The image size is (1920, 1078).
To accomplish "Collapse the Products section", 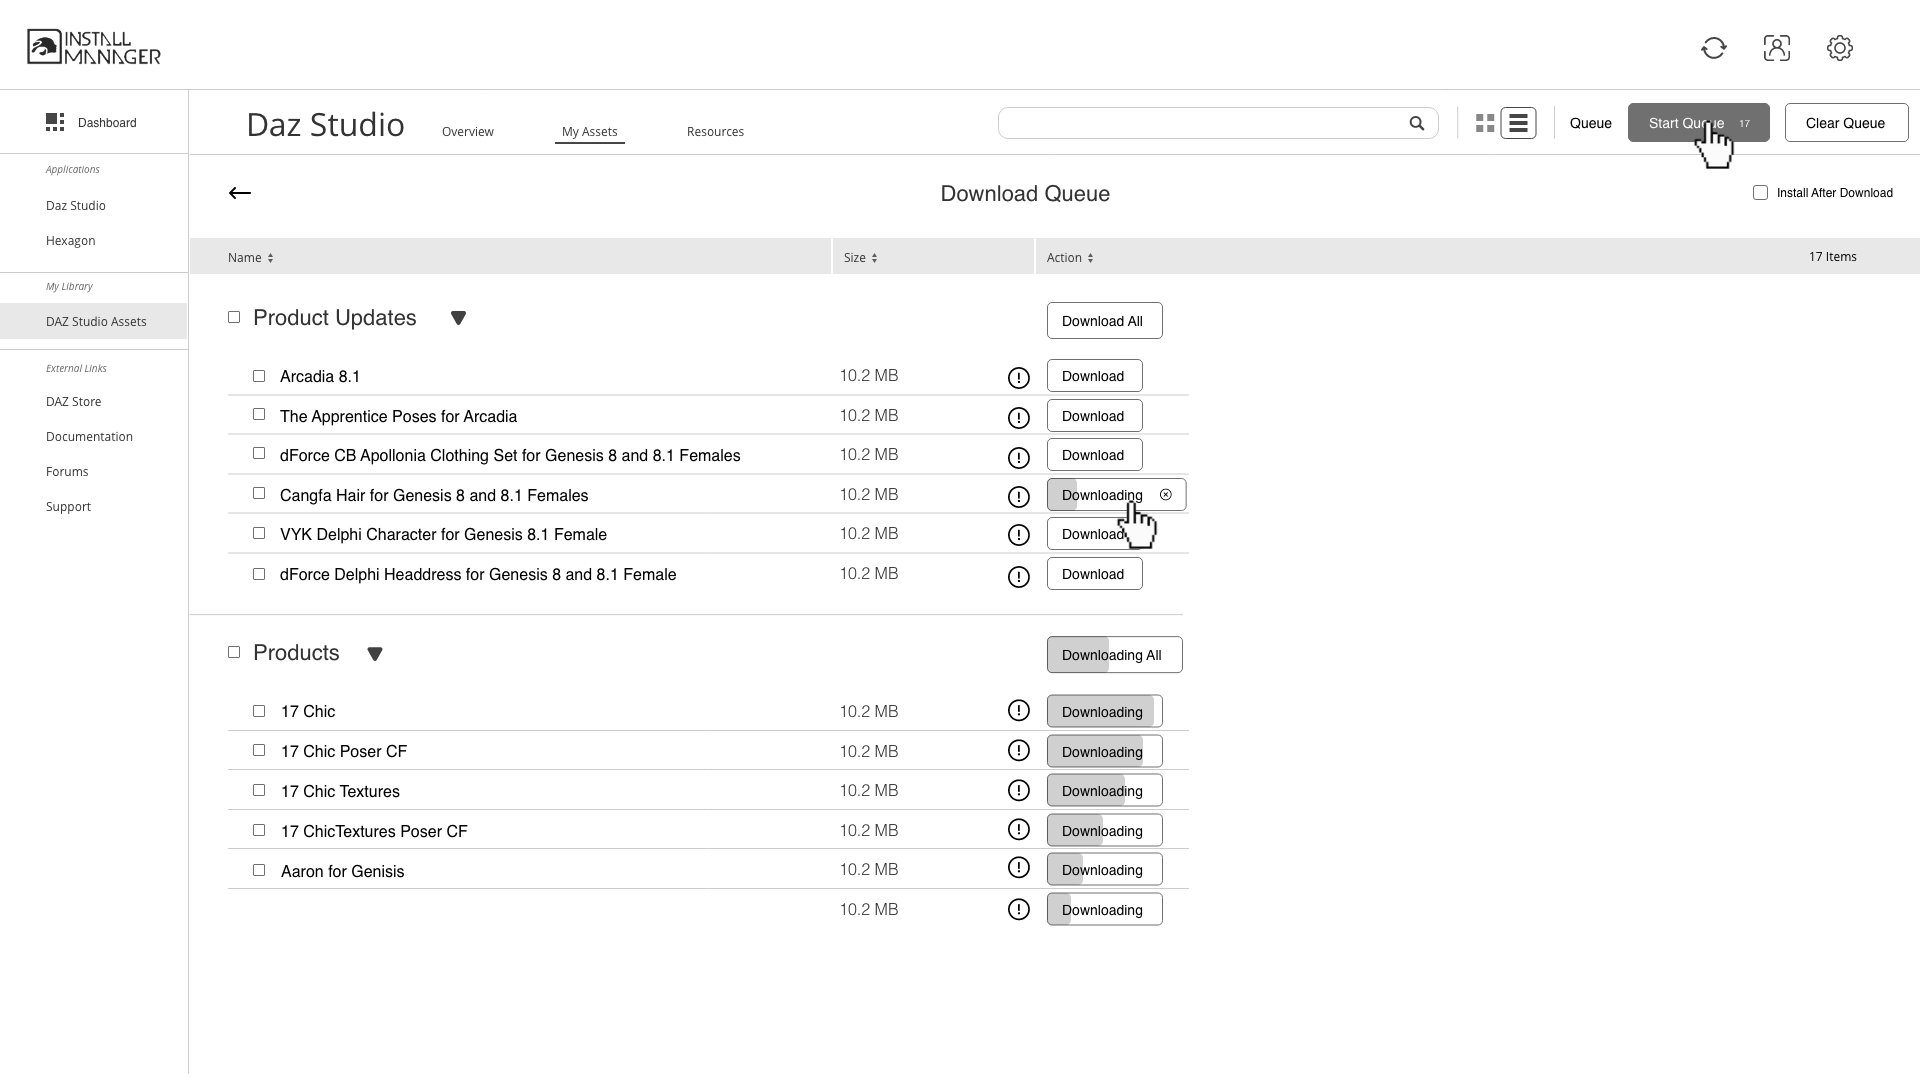I will coord(375,654).
